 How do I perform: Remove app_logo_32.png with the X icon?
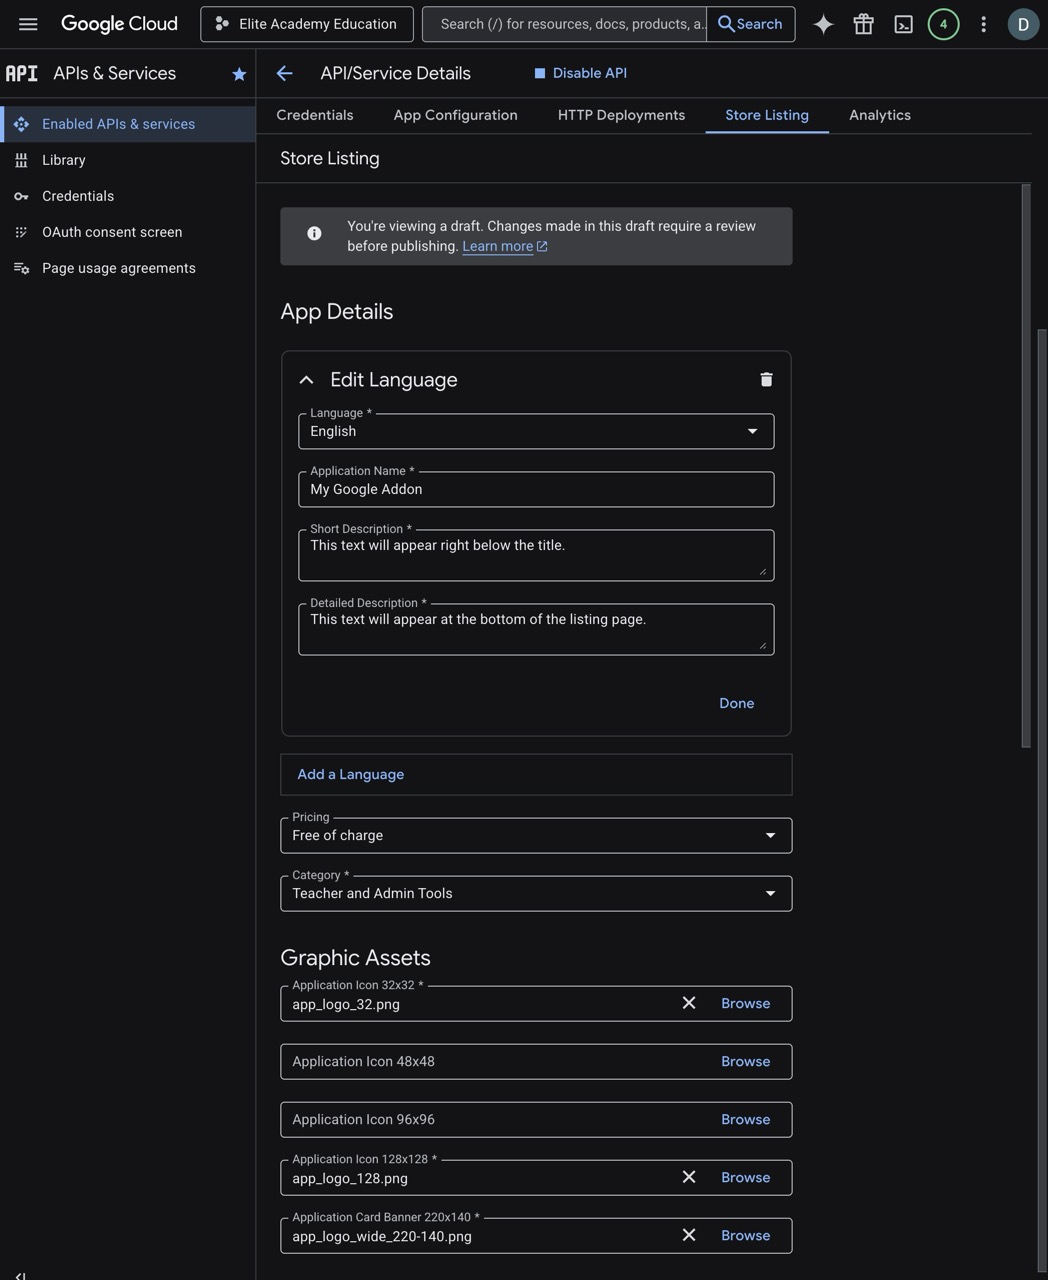(x=689, y=1003)
